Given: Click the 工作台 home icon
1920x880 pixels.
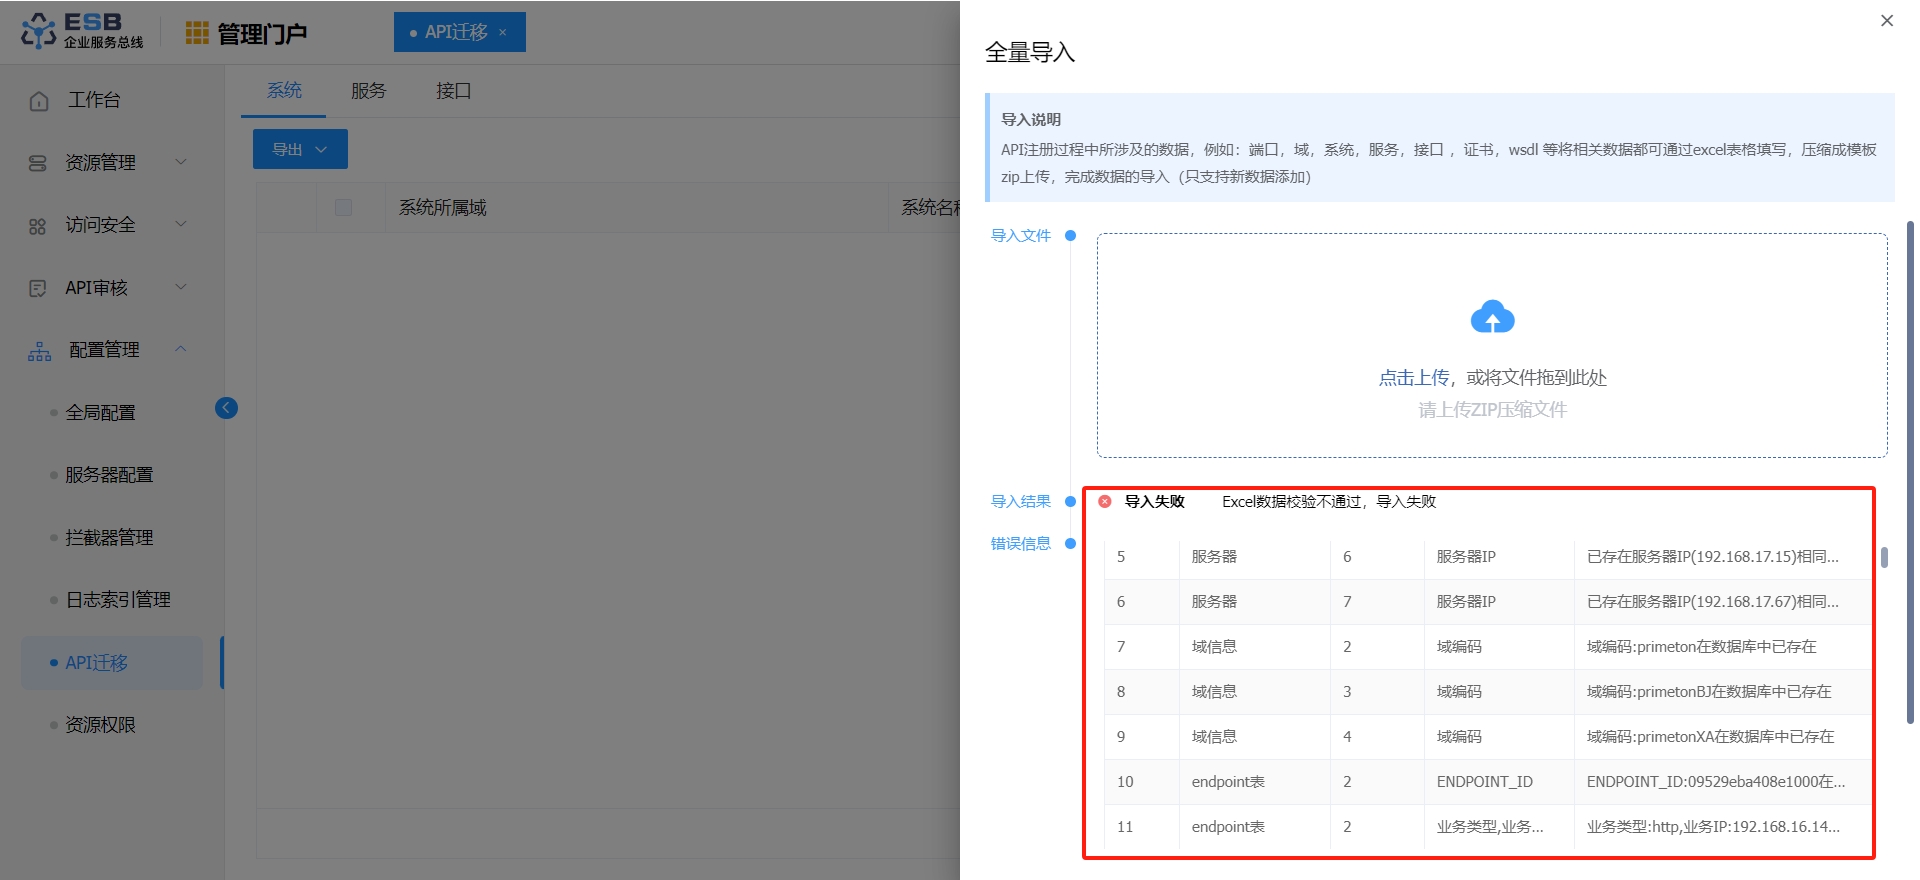Looking at the screenshot, I should click(x=39, y=101).
